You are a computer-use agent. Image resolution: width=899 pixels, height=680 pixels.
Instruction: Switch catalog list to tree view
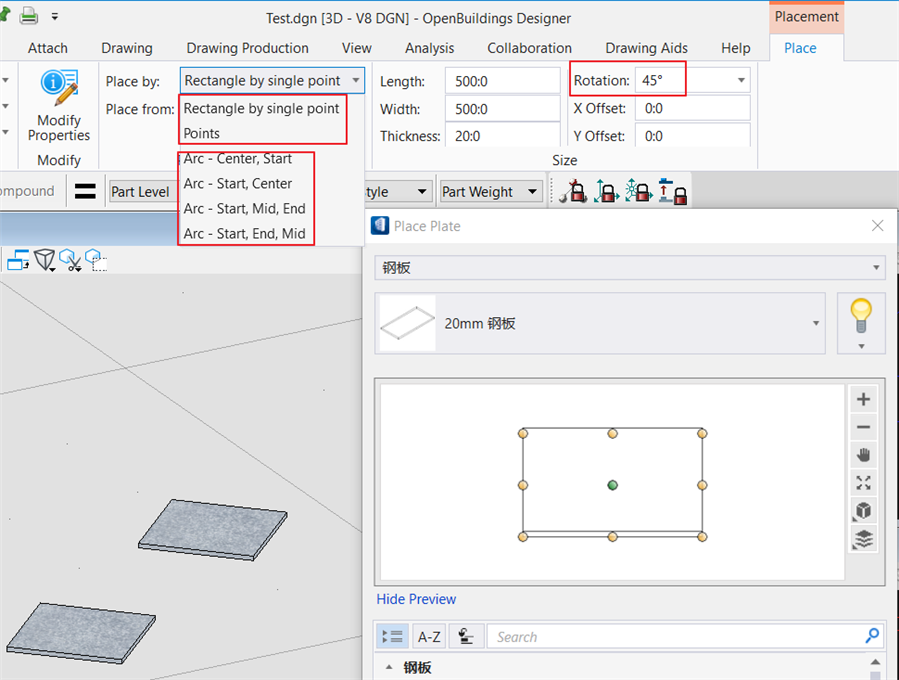click(393, 636)
